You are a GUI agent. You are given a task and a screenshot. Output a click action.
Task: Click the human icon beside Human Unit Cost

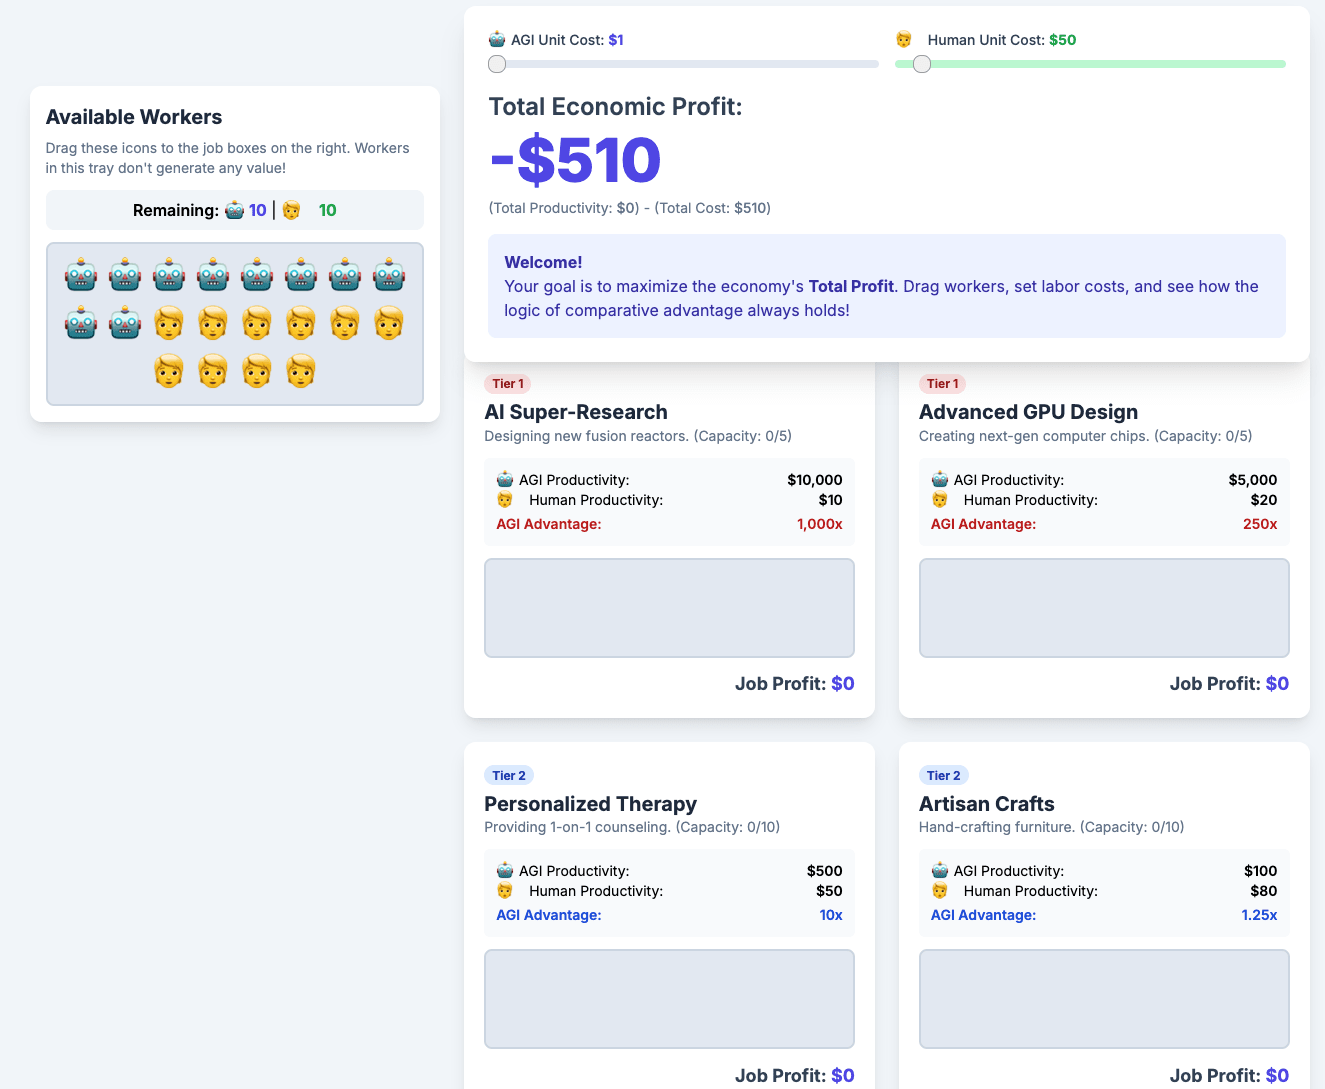(904, 40)
